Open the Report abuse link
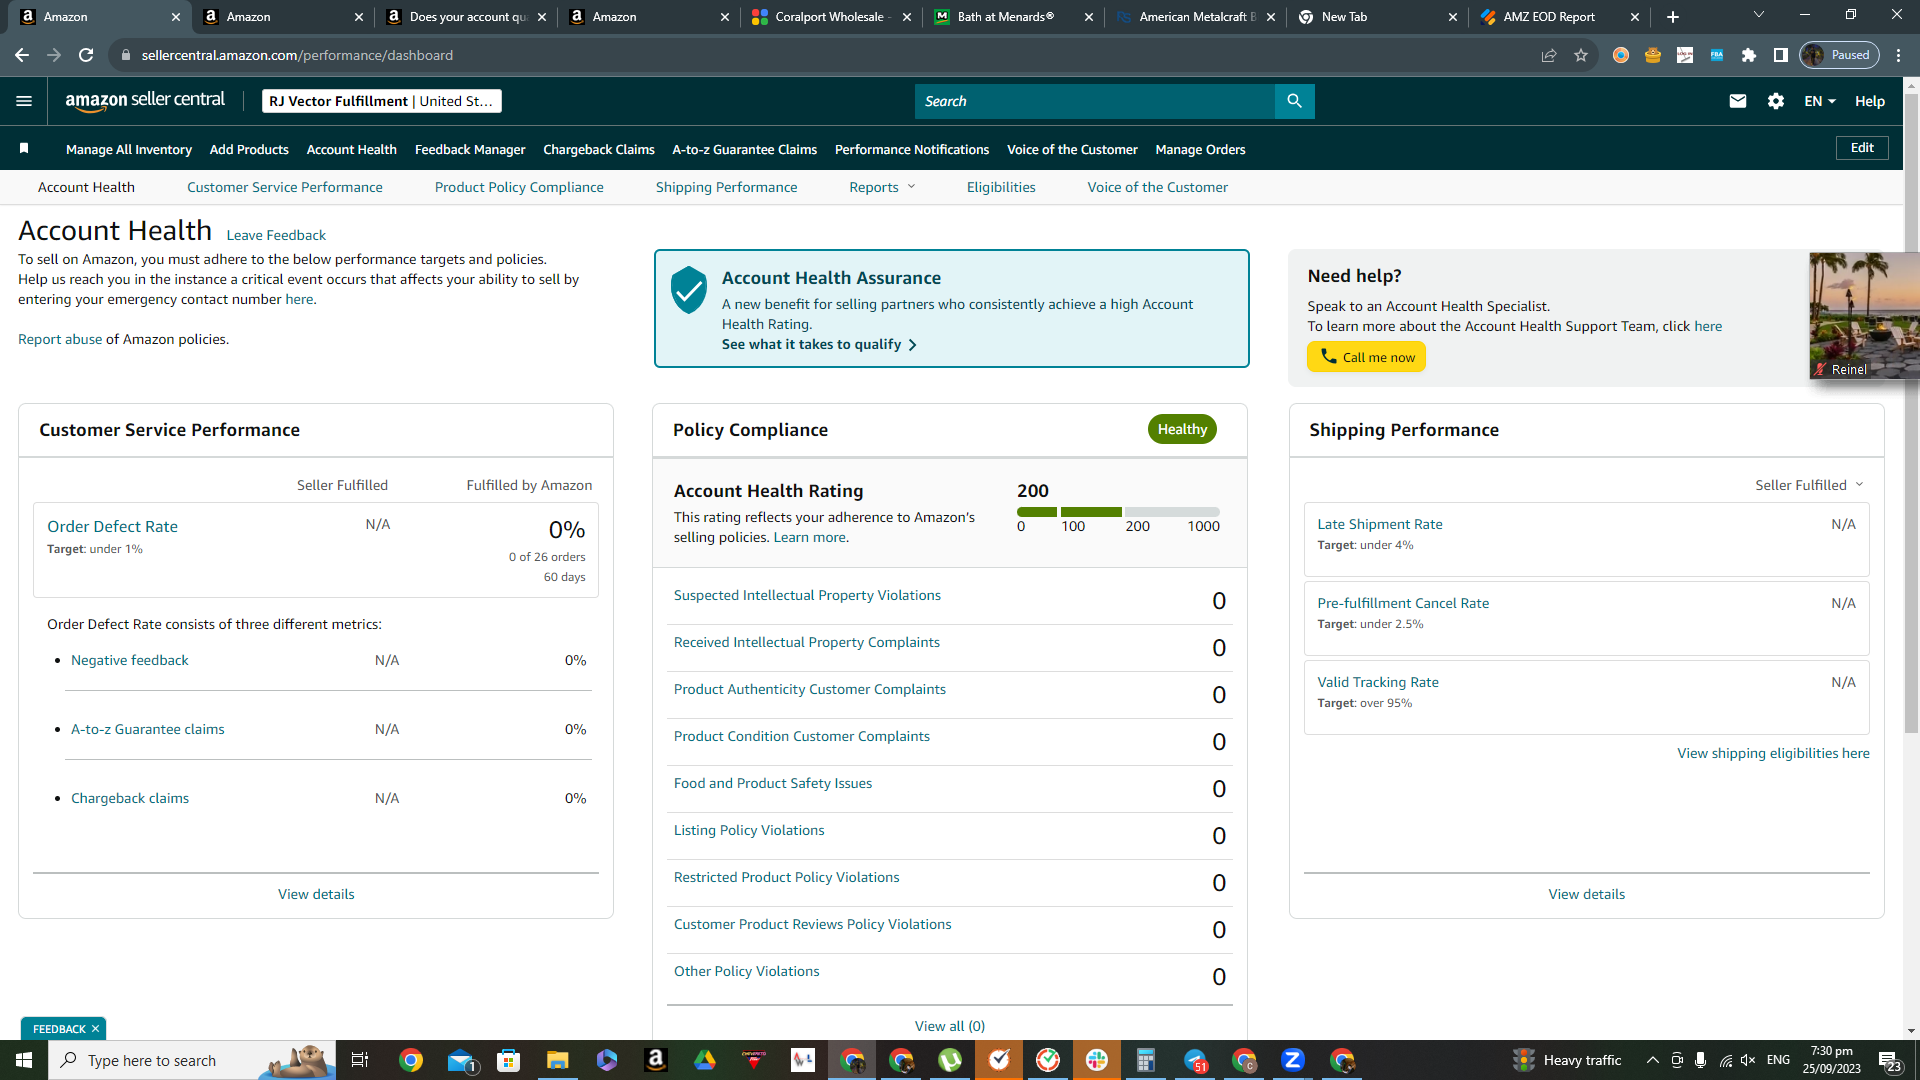This screenshot has height=1080, width=1920. coord(60,339)
